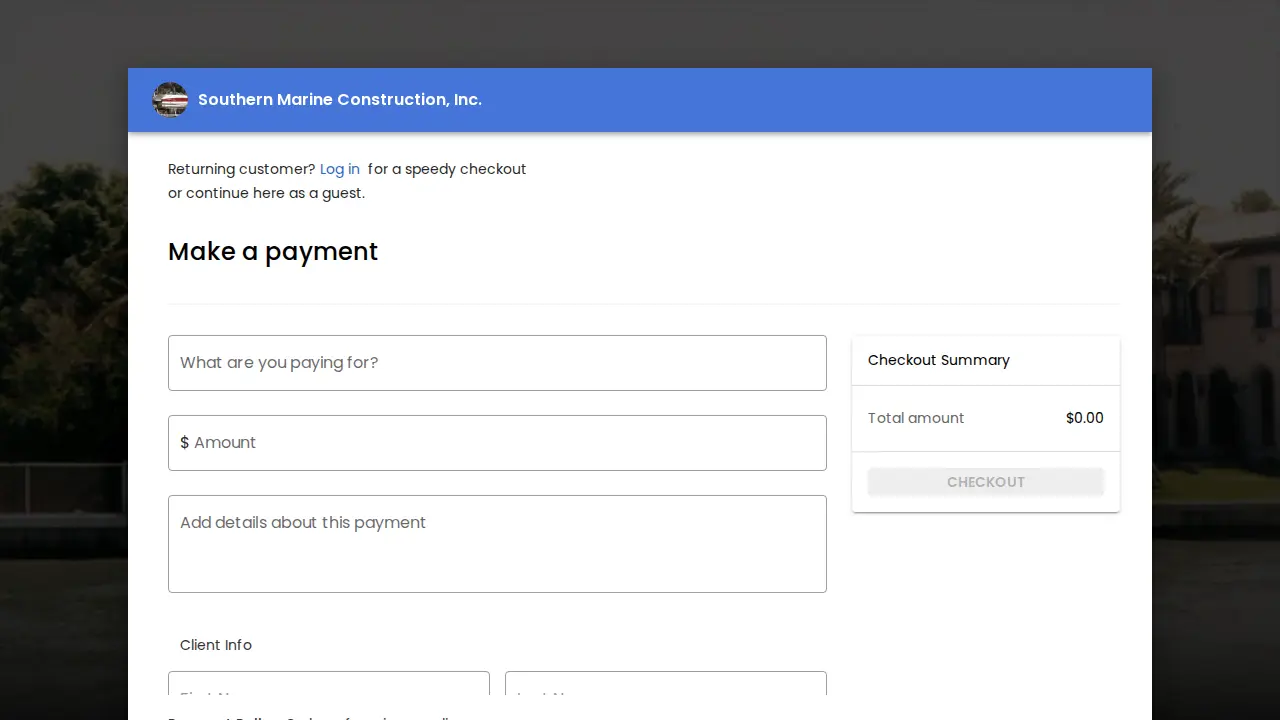Viewport: 1280px width, 720px height.
Task: Click the 'Make a payment' heading
Action: (x=273, y=251)
